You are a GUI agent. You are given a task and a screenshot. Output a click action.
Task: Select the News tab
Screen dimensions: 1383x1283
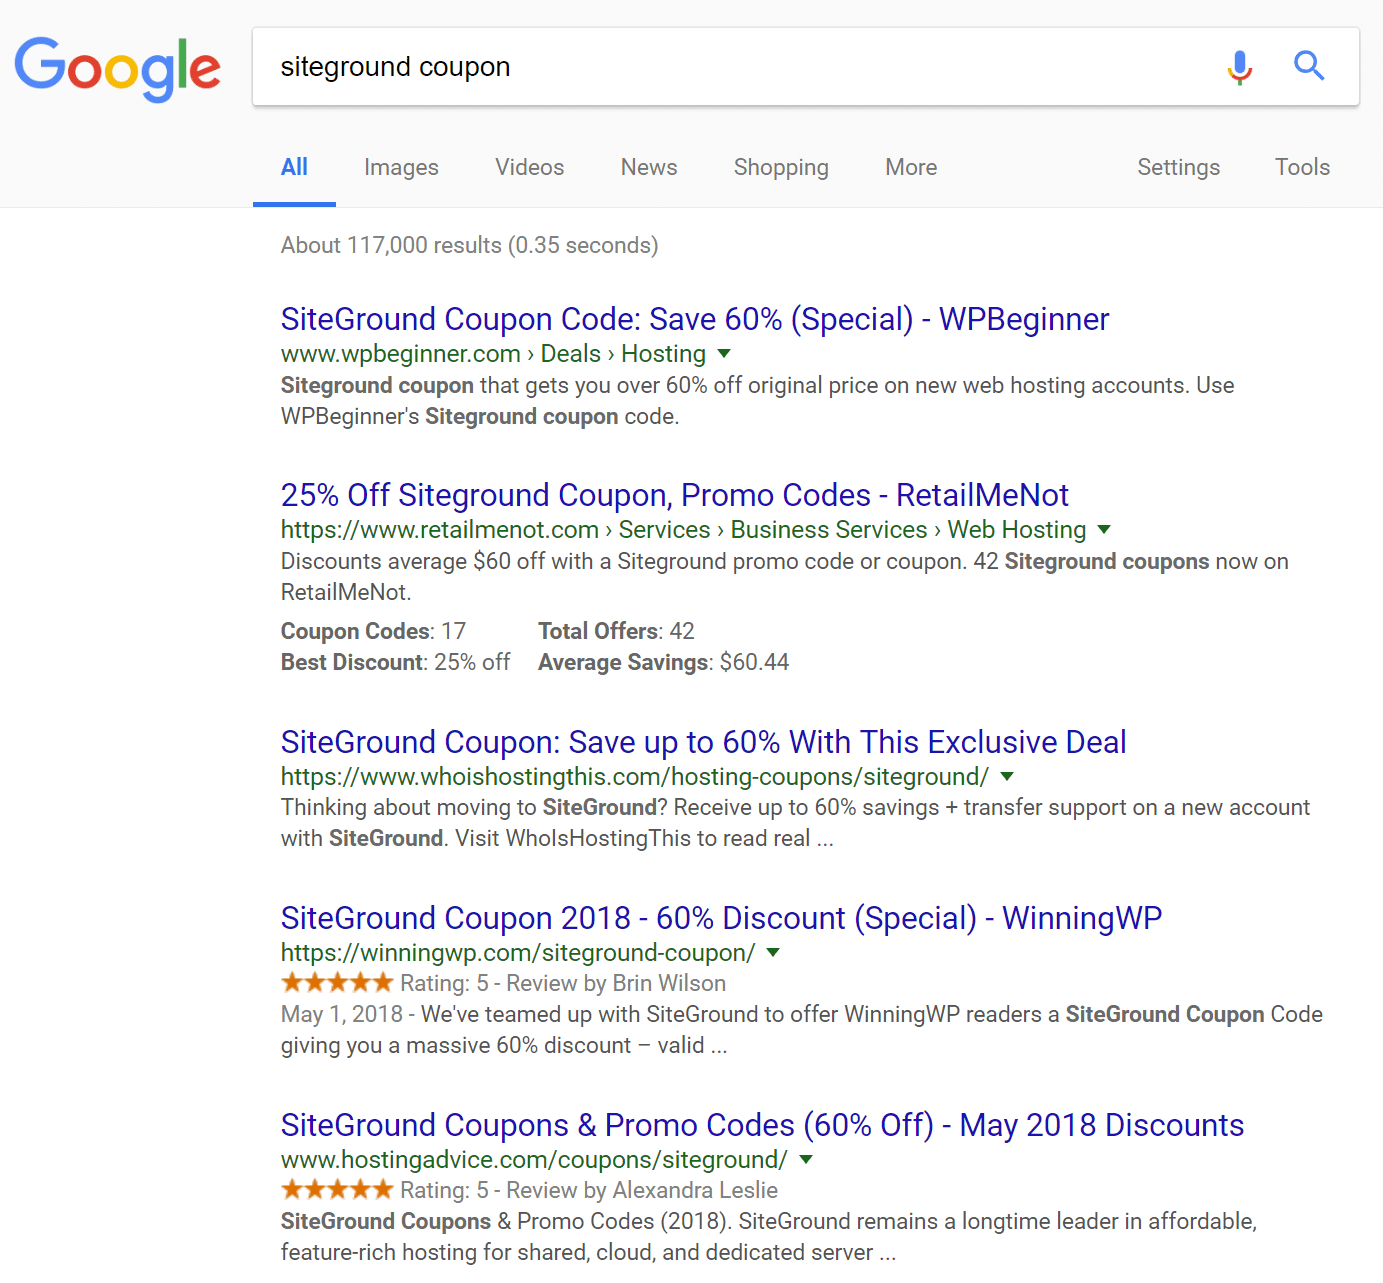click(x=648, y=167)
